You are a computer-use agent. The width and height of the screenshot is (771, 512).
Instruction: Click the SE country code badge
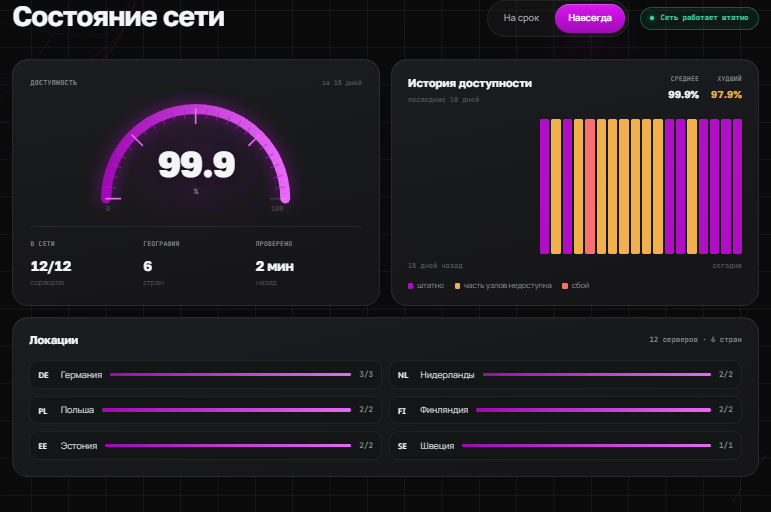(x=402, y=446)
